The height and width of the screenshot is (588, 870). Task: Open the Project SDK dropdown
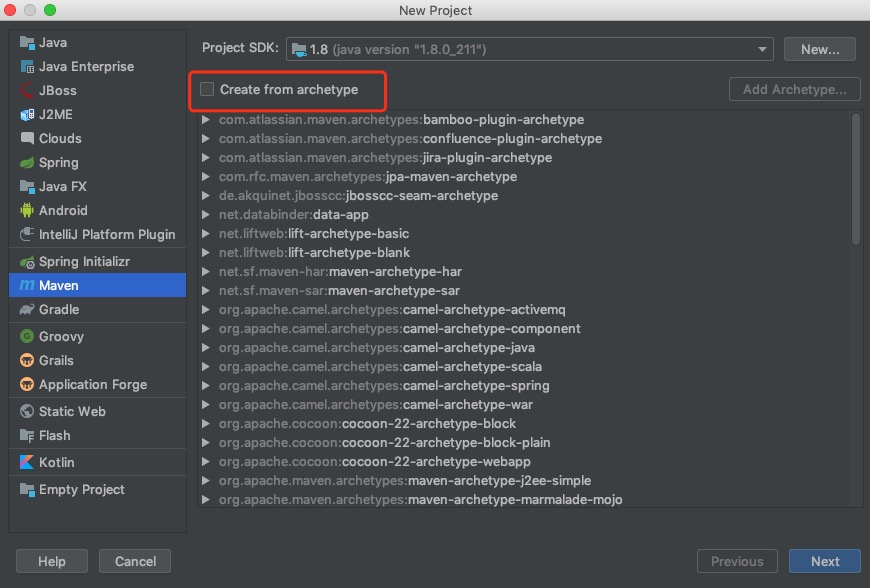click(x=530, y=49)
